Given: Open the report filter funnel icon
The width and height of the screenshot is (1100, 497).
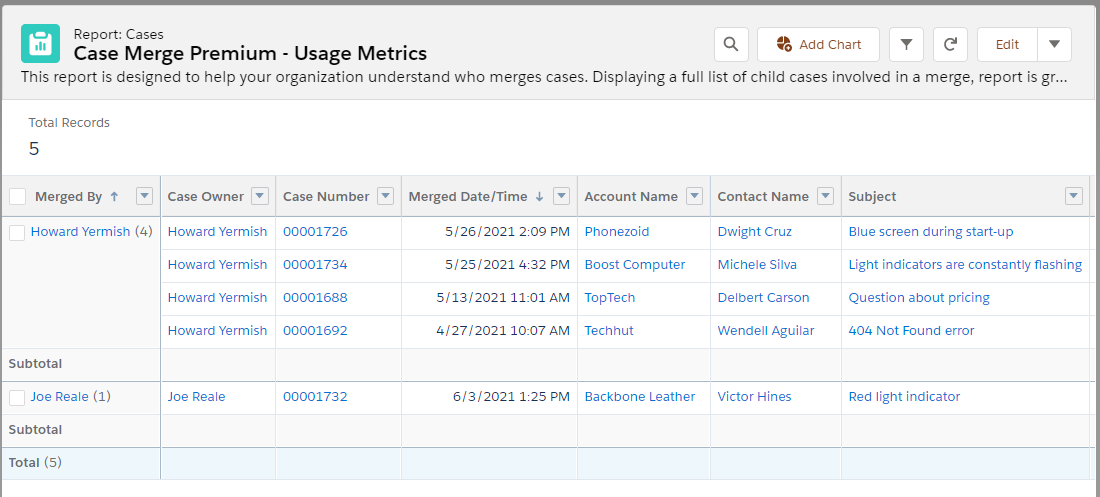Looking at the screenshot, I should 906,44.
